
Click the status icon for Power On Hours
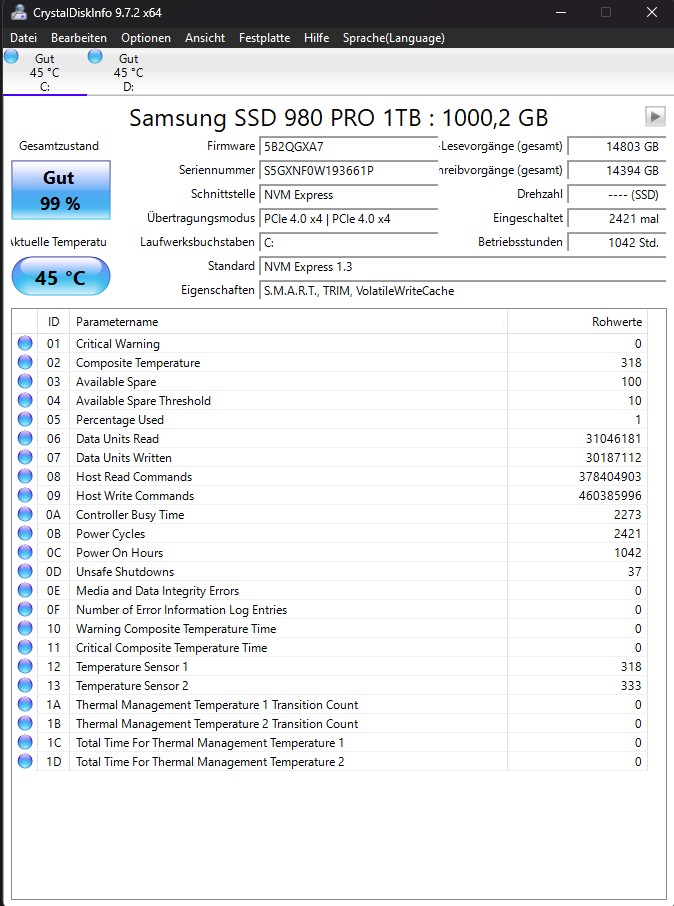click(25, 552)
